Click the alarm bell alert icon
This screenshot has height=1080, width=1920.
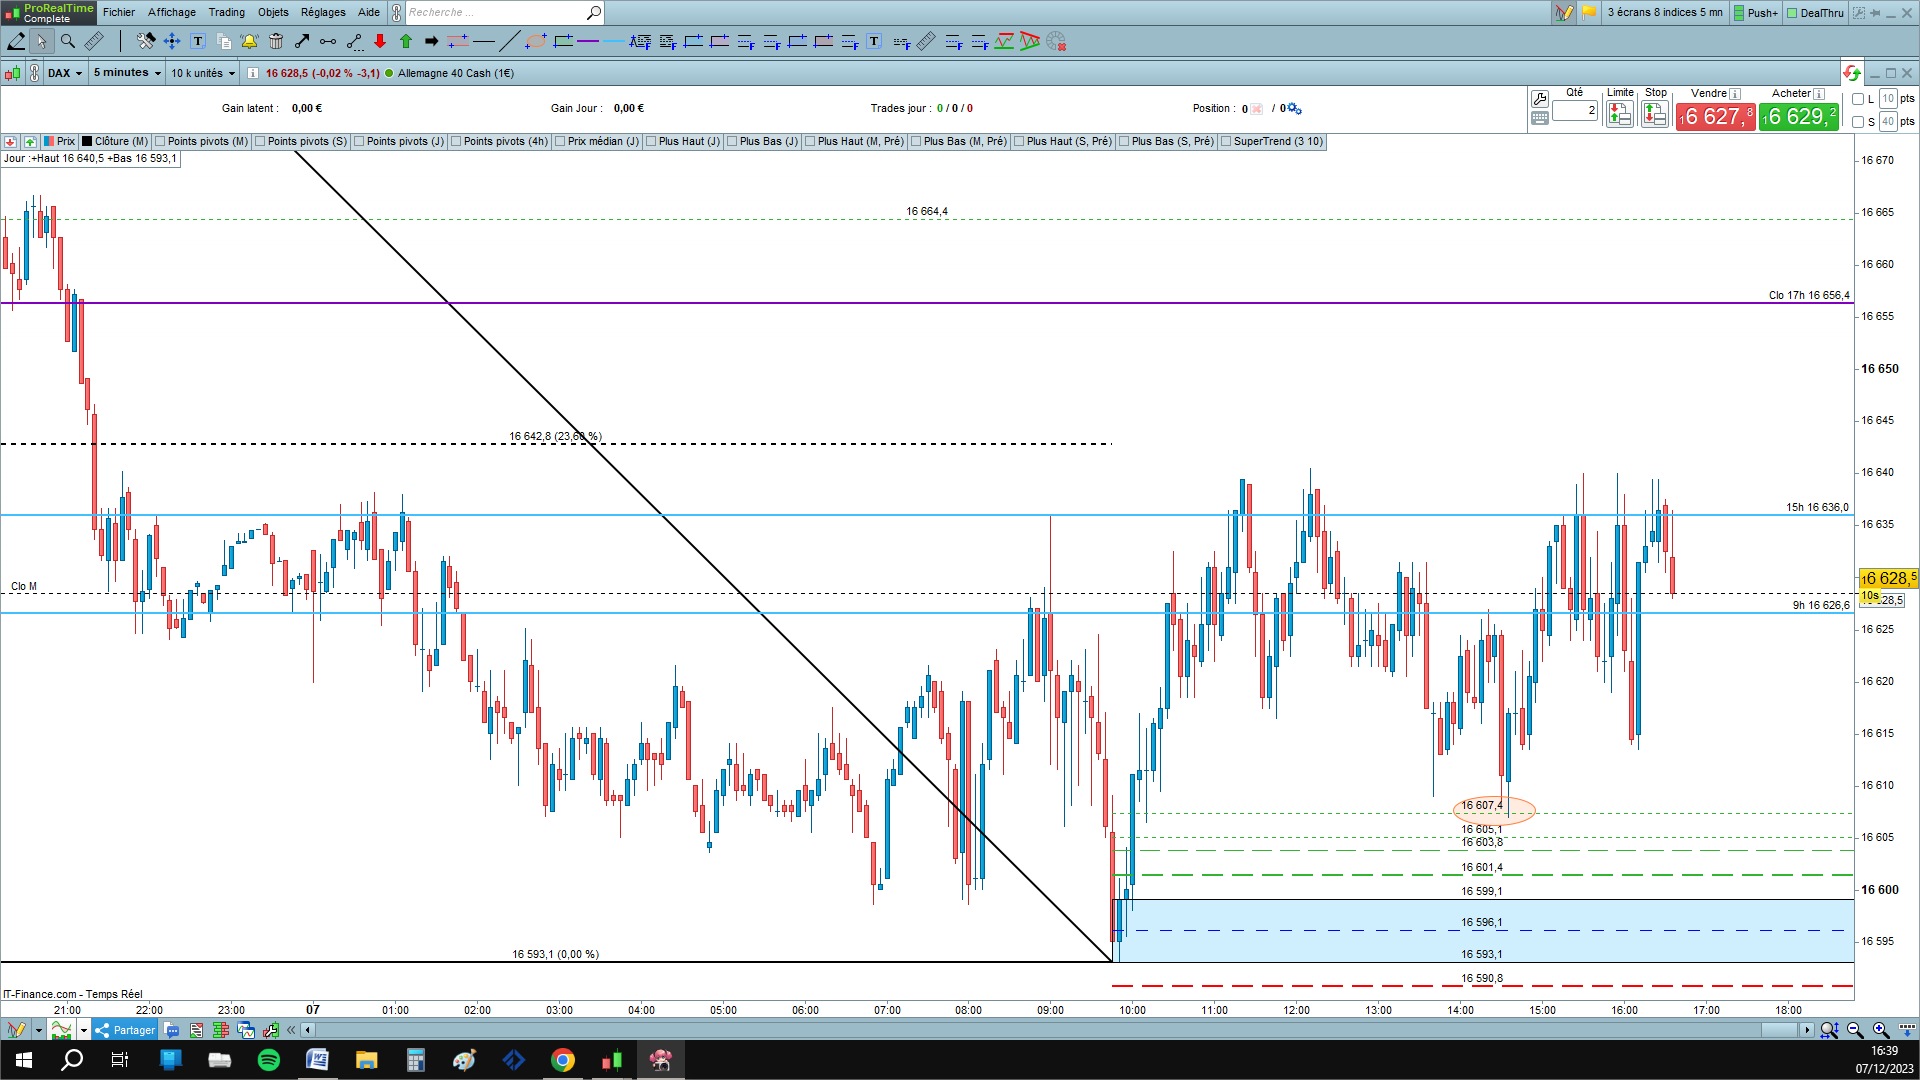click(249, 41)
